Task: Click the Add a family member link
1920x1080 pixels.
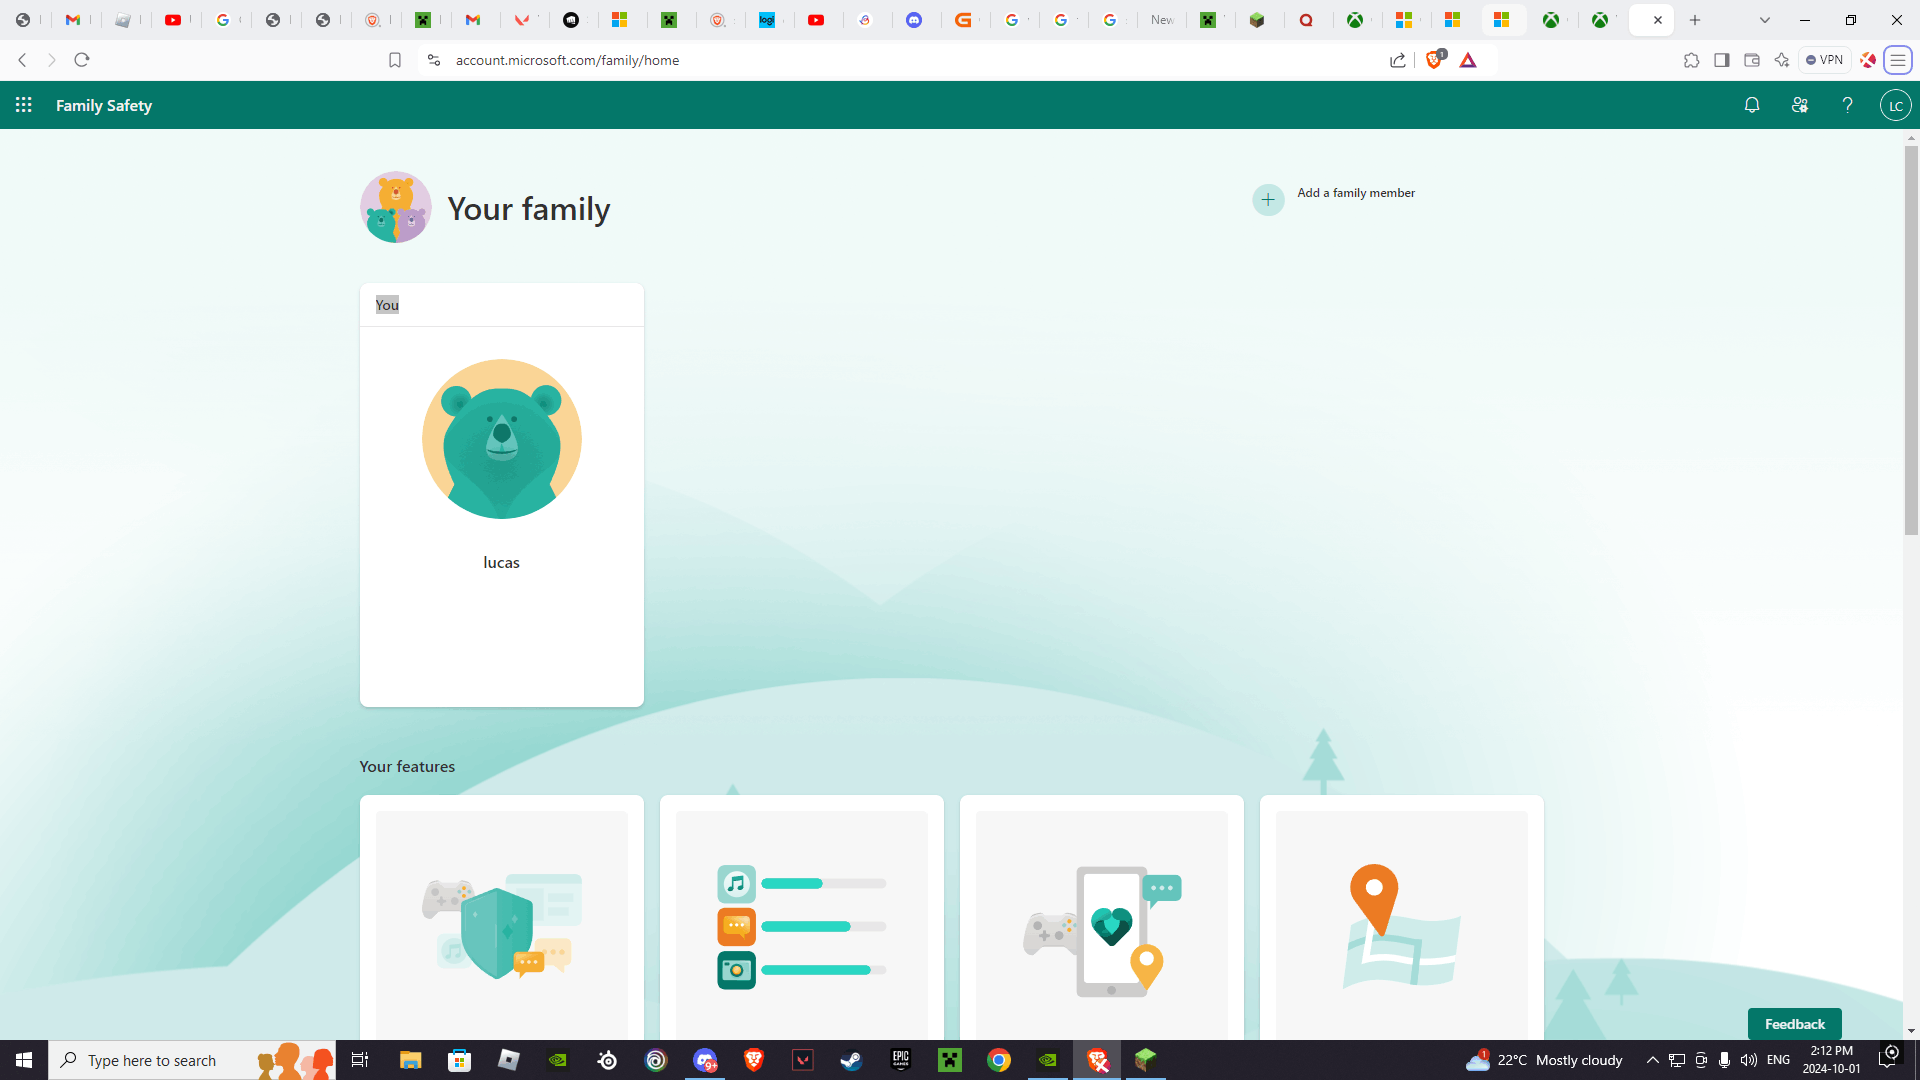Action: click(1355, 193)
